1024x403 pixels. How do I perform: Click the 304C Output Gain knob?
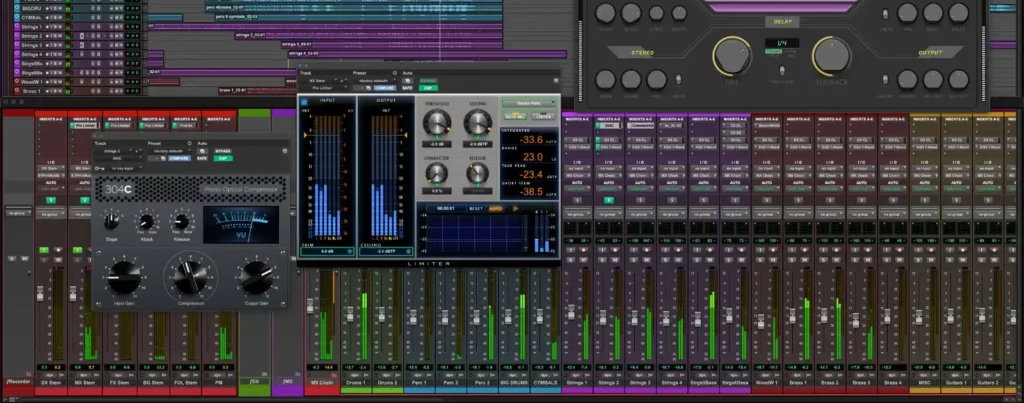[256, 275]
